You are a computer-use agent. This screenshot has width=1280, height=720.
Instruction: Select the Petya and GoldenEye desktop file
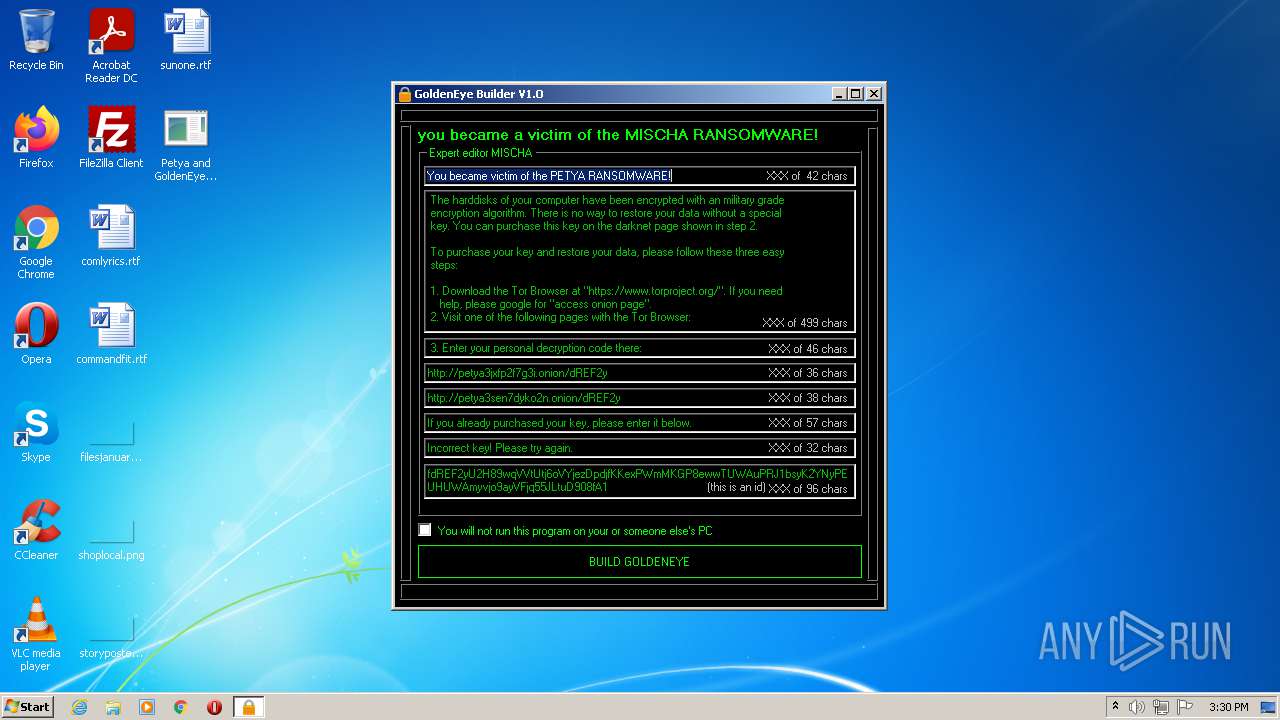click(186, 145)
